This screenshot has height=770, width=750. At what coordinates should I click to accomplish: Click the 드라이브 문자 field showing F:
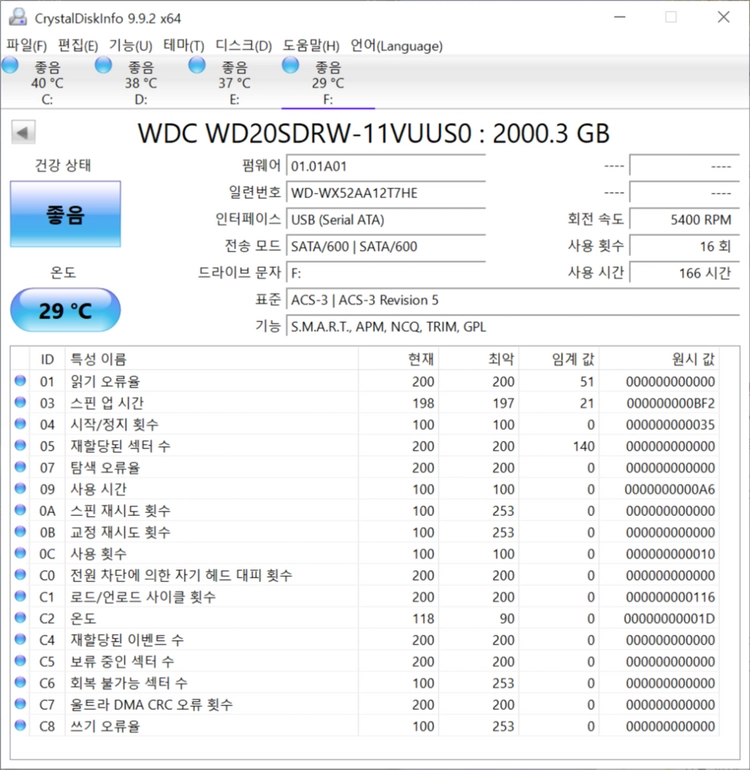[386, 273]
